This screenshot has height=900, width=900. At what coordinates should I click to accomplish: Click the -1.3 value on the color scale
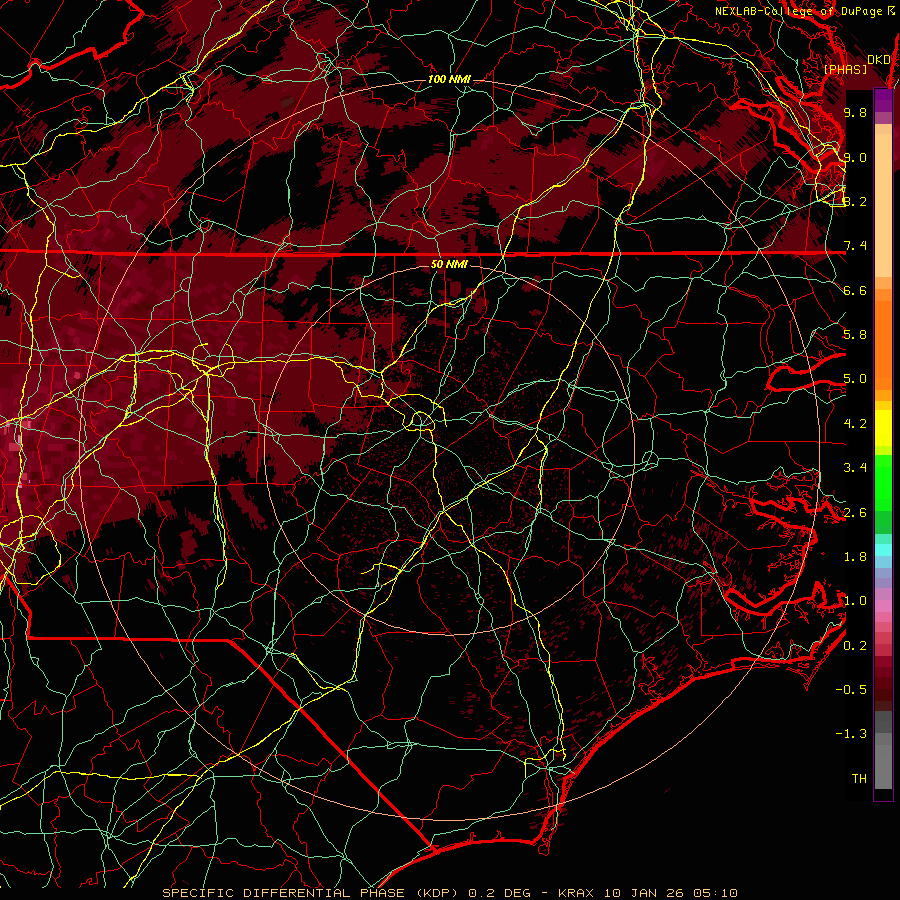[x=851, y=734]
